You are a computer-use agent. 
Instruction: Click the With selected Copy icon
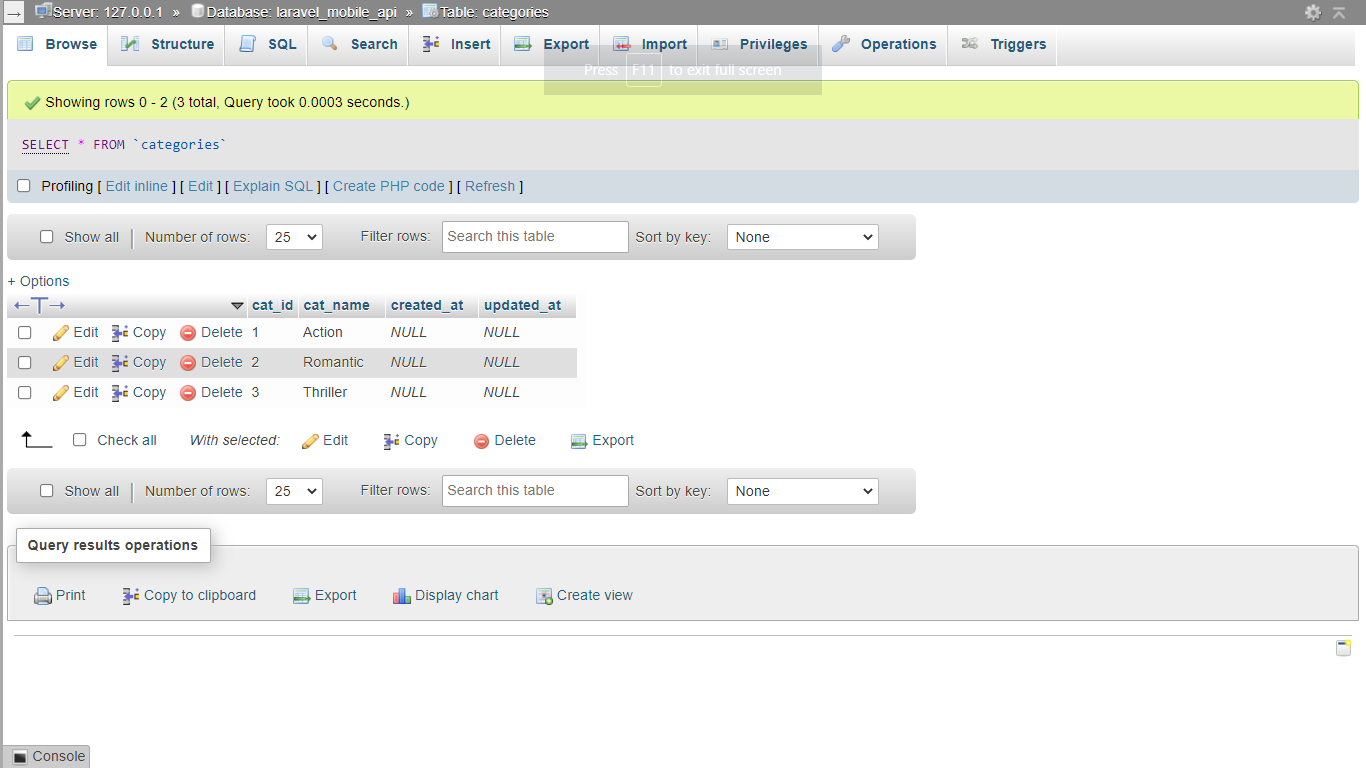click(392, 441)
